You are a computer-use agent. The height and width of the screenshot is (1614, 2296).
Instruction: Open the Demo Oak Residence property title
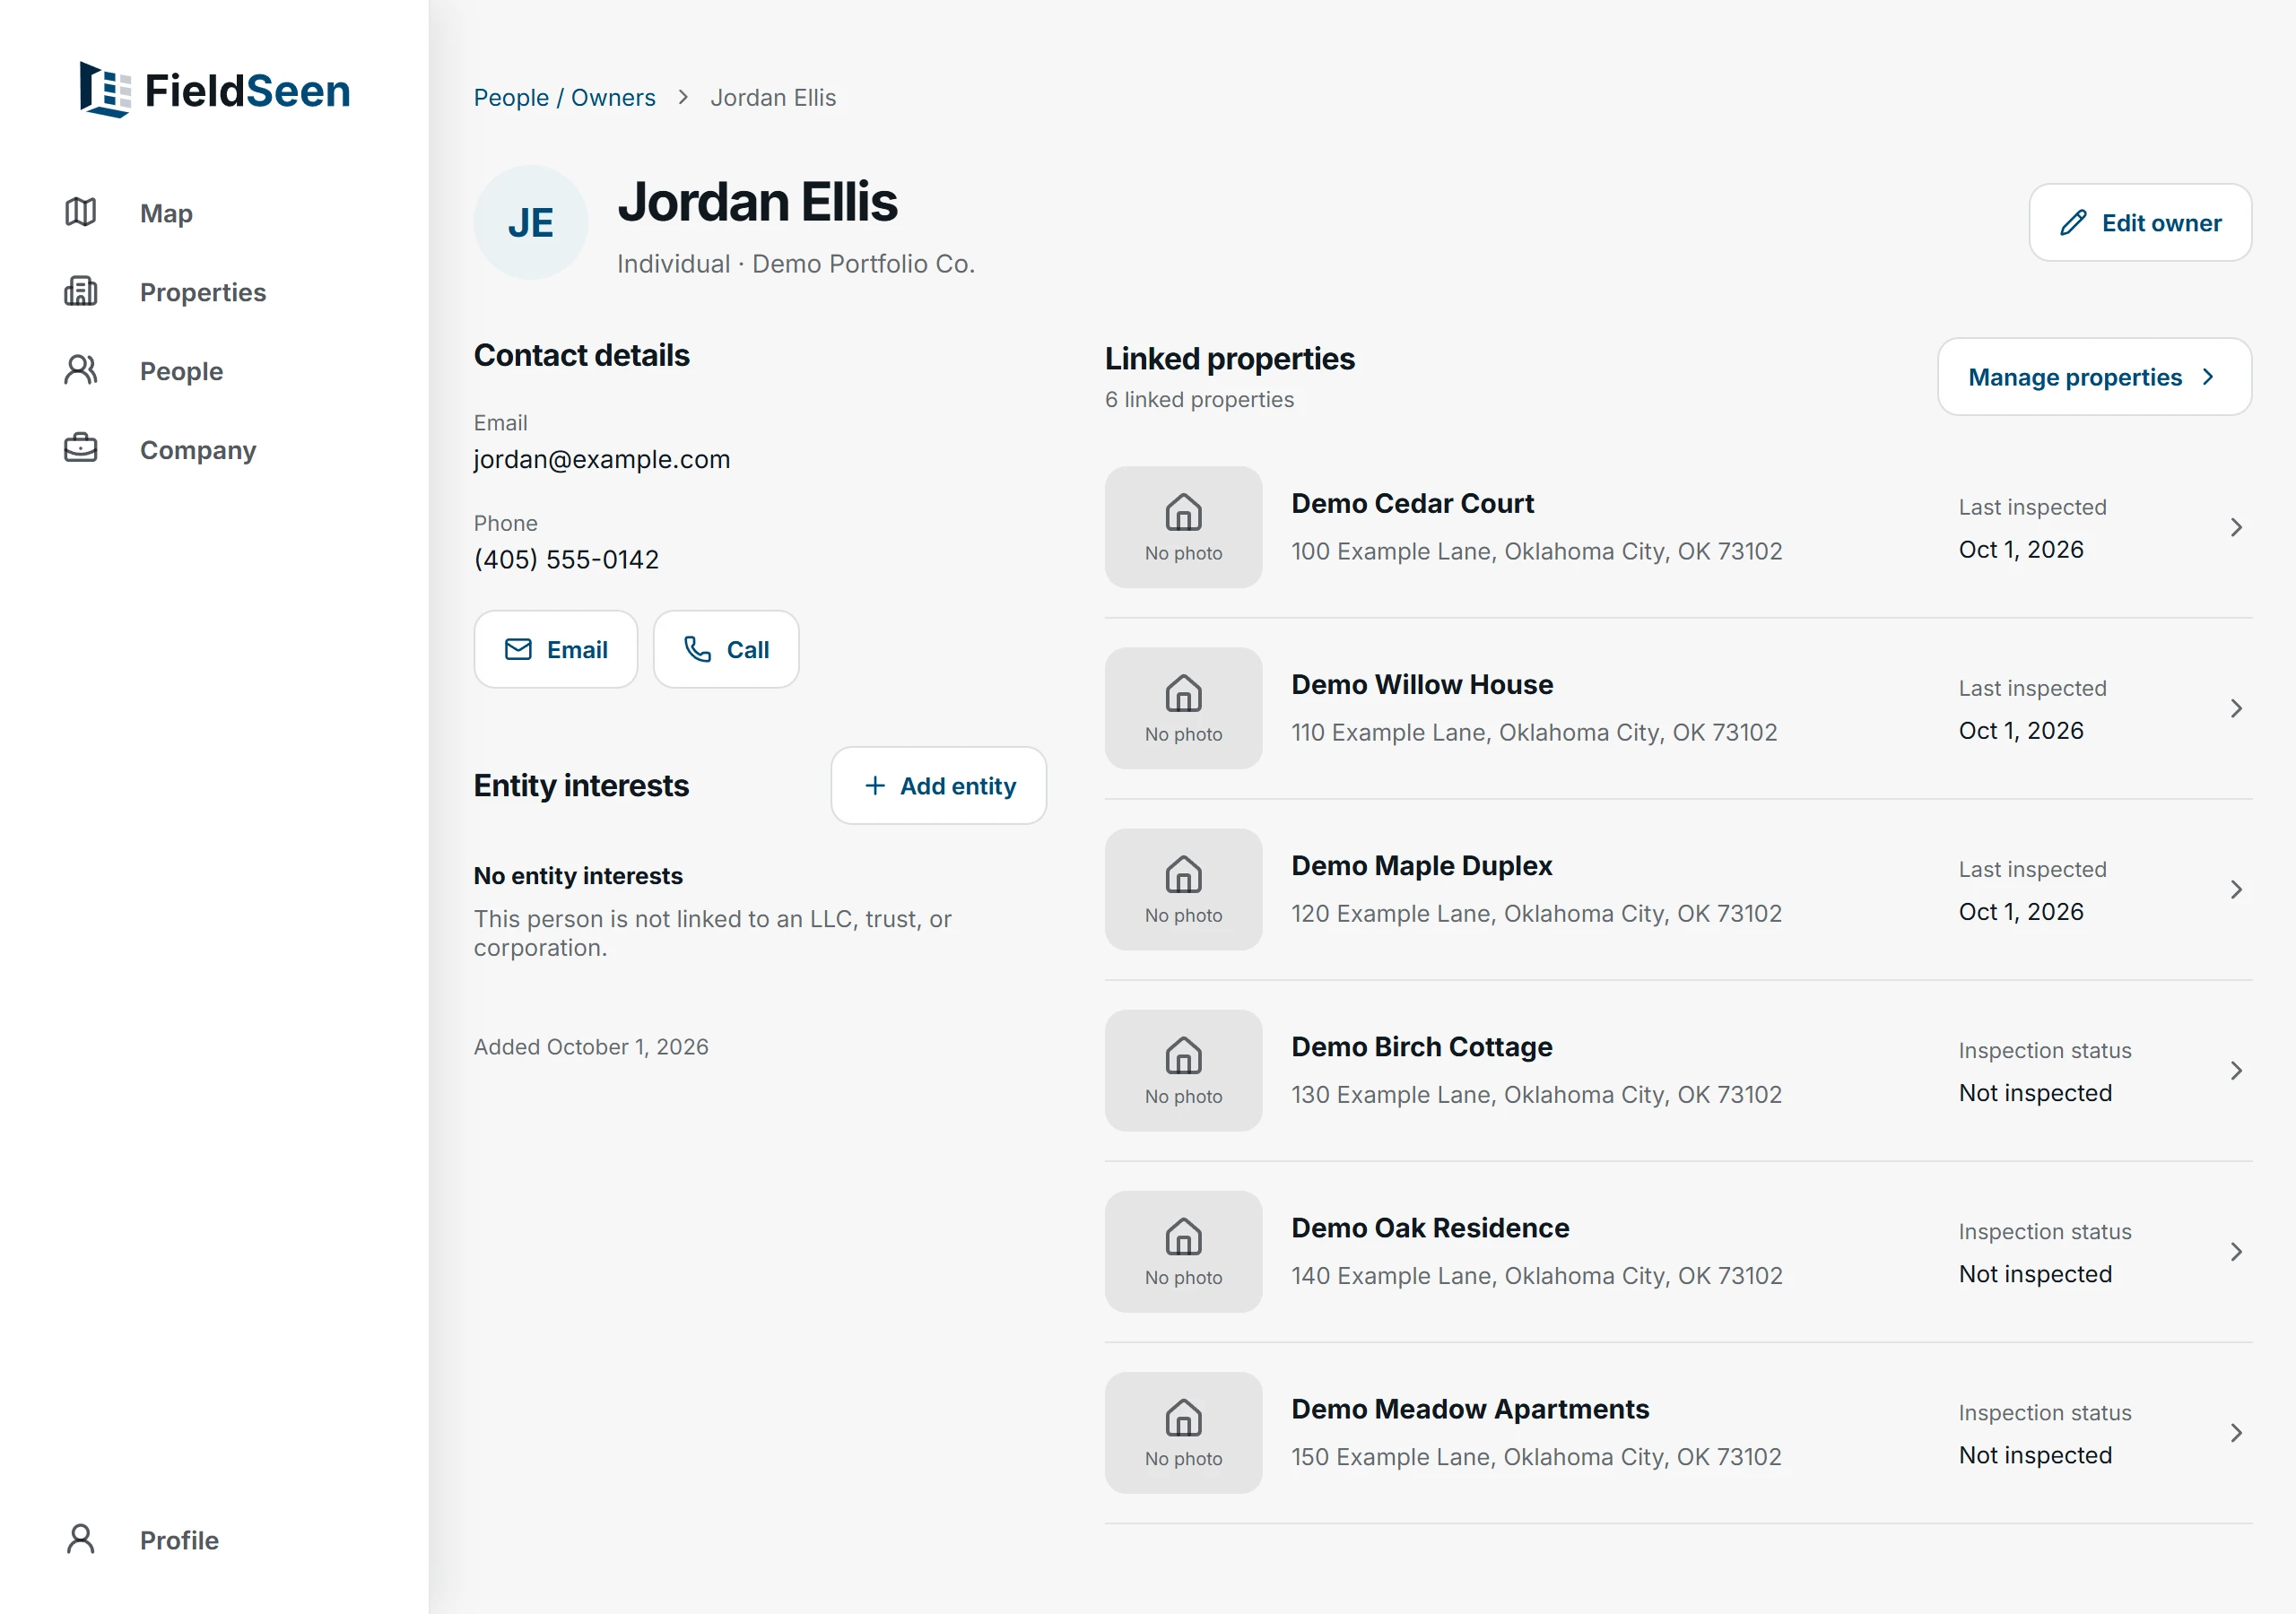pyautogui.click(x=1430, y=1227)
